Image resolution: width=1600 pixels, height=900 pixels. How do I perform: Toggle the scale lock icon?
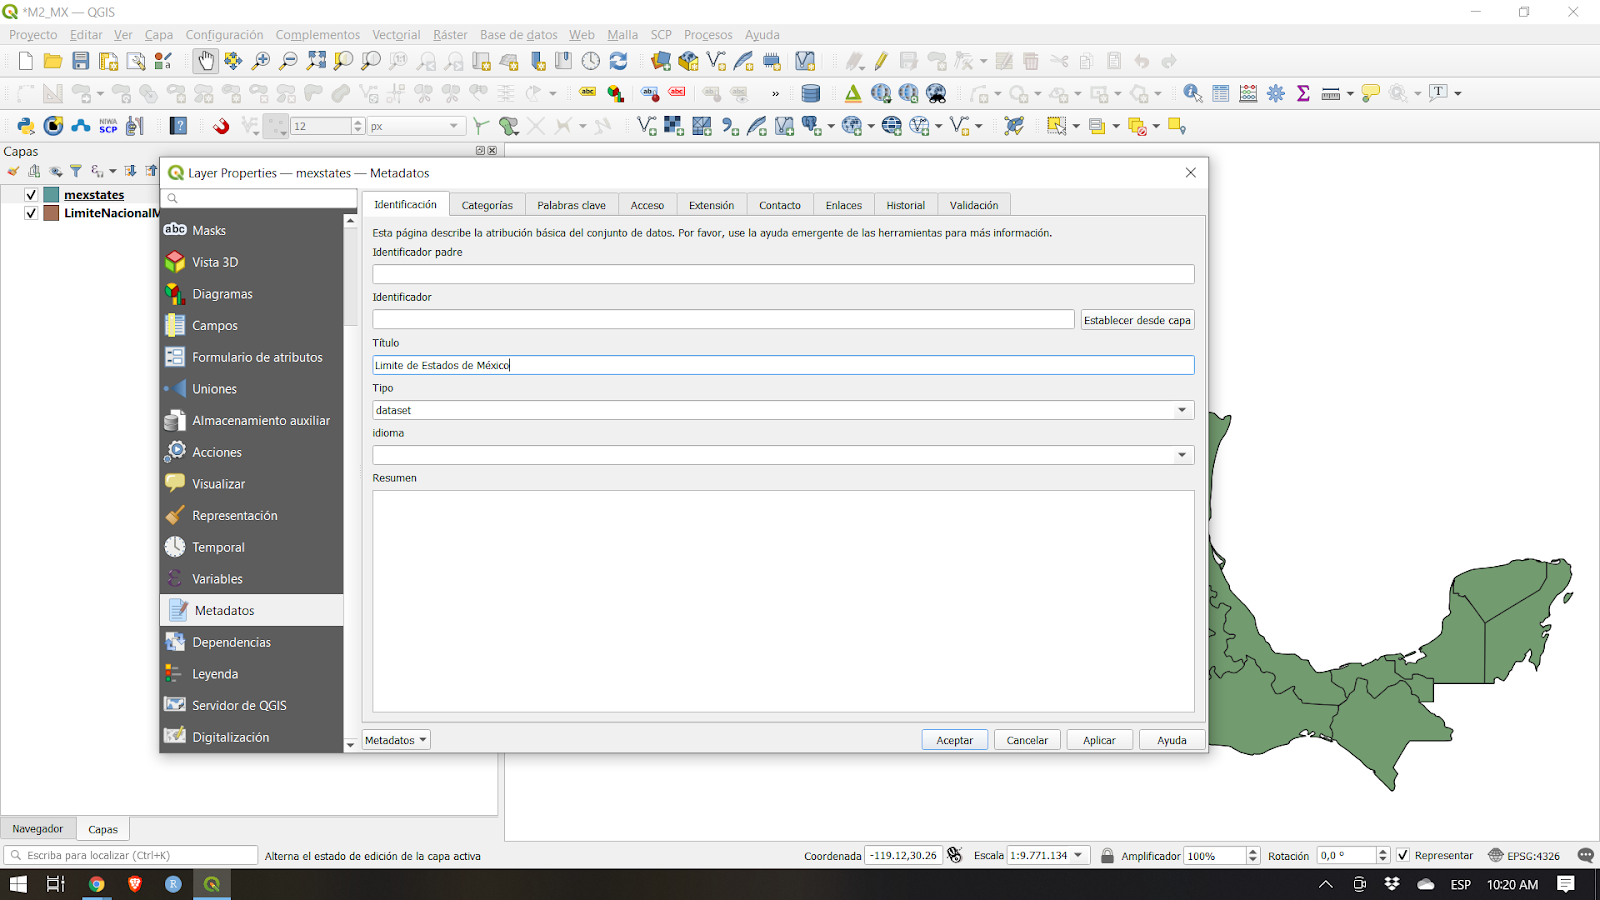1107,855
